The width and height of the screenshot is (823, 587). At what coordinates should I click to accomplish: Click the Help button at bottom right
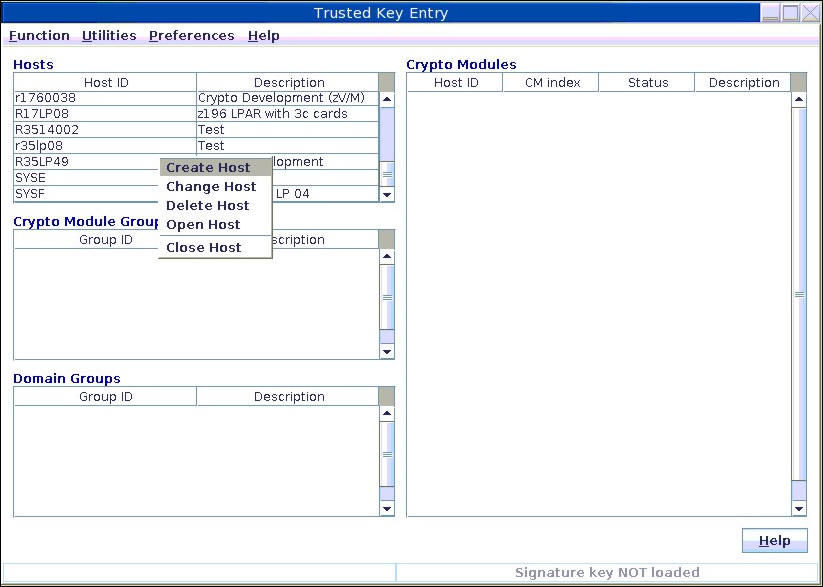(x=775, y=540)
